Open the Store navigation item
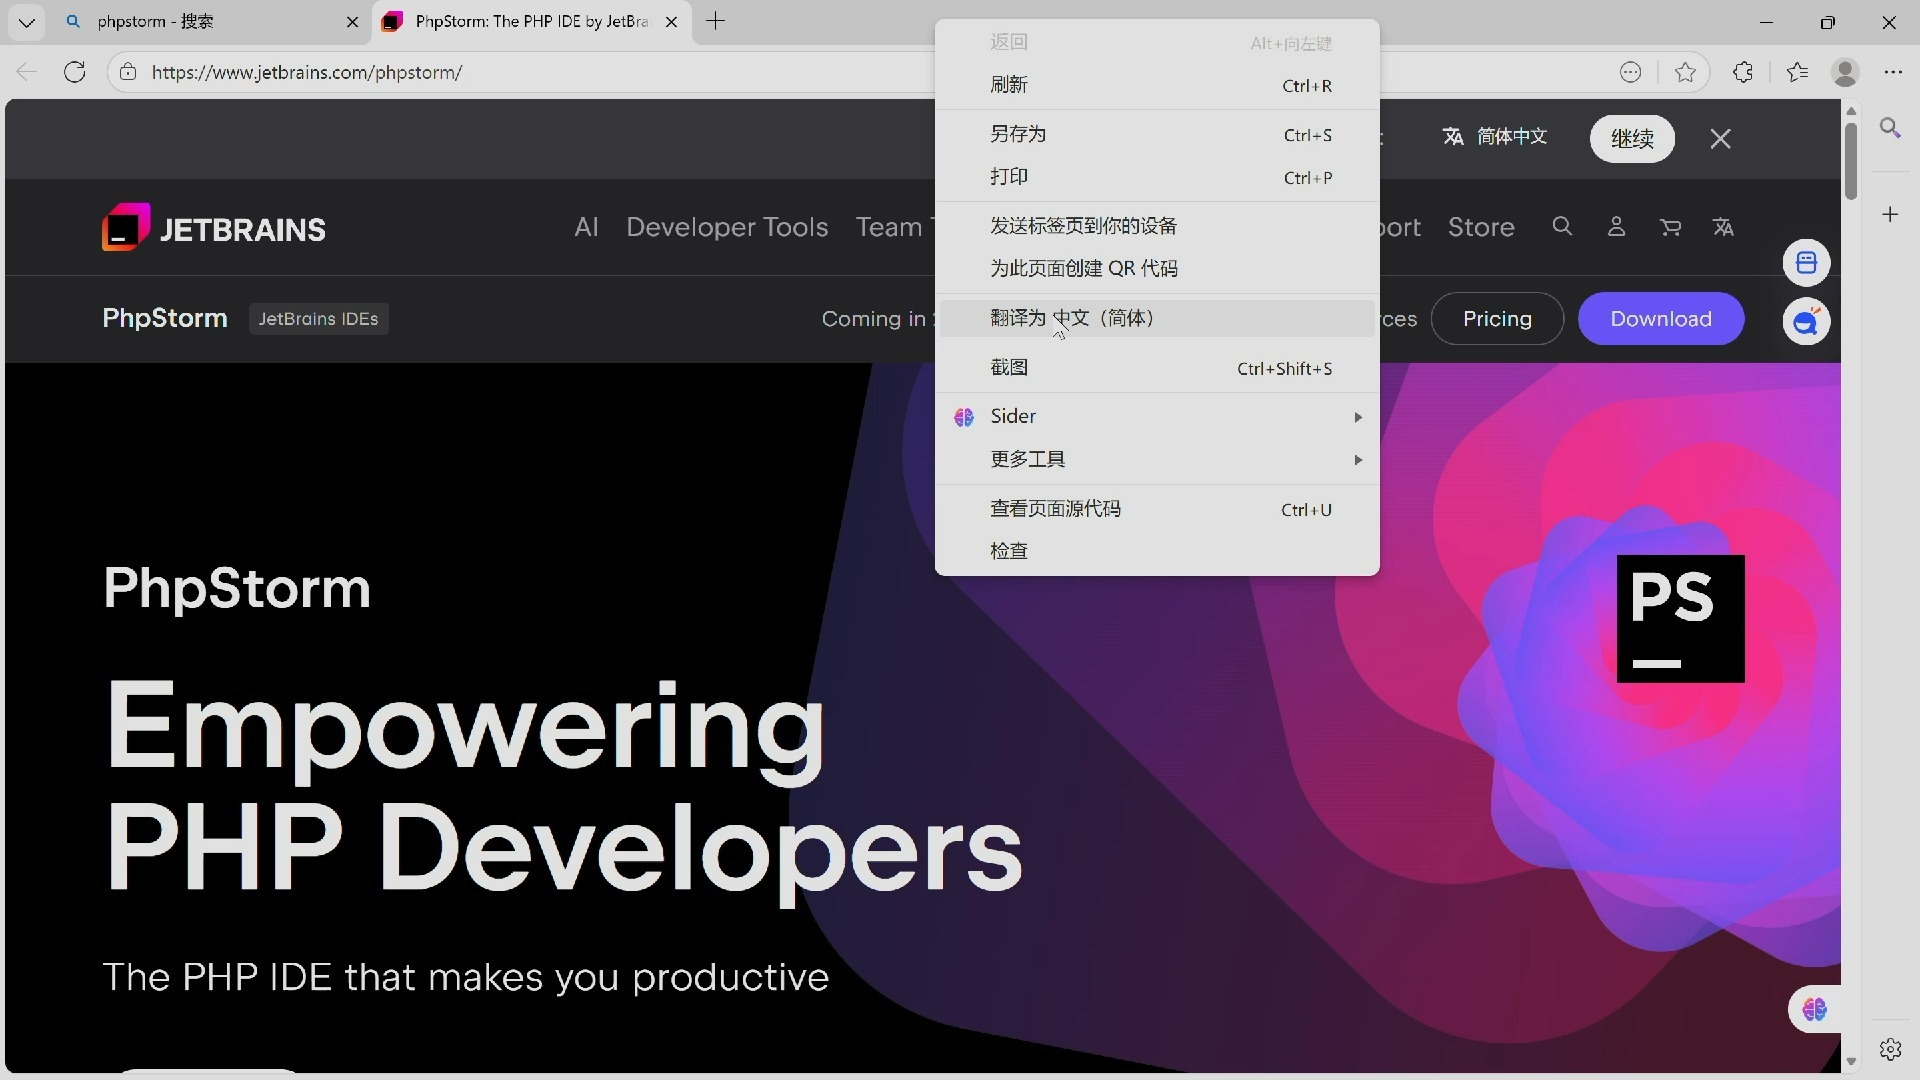This screenshot has height=1080, width=1920. point(1481,227)
